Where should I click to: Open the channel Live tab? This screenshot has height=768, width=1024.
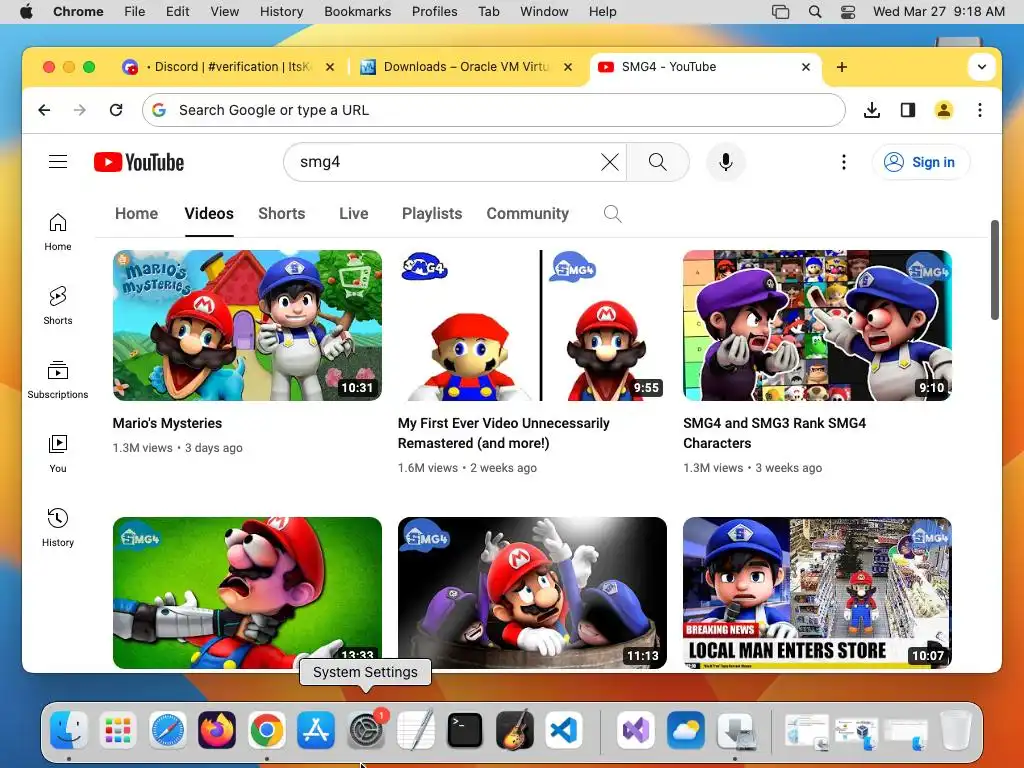[353, 214]
